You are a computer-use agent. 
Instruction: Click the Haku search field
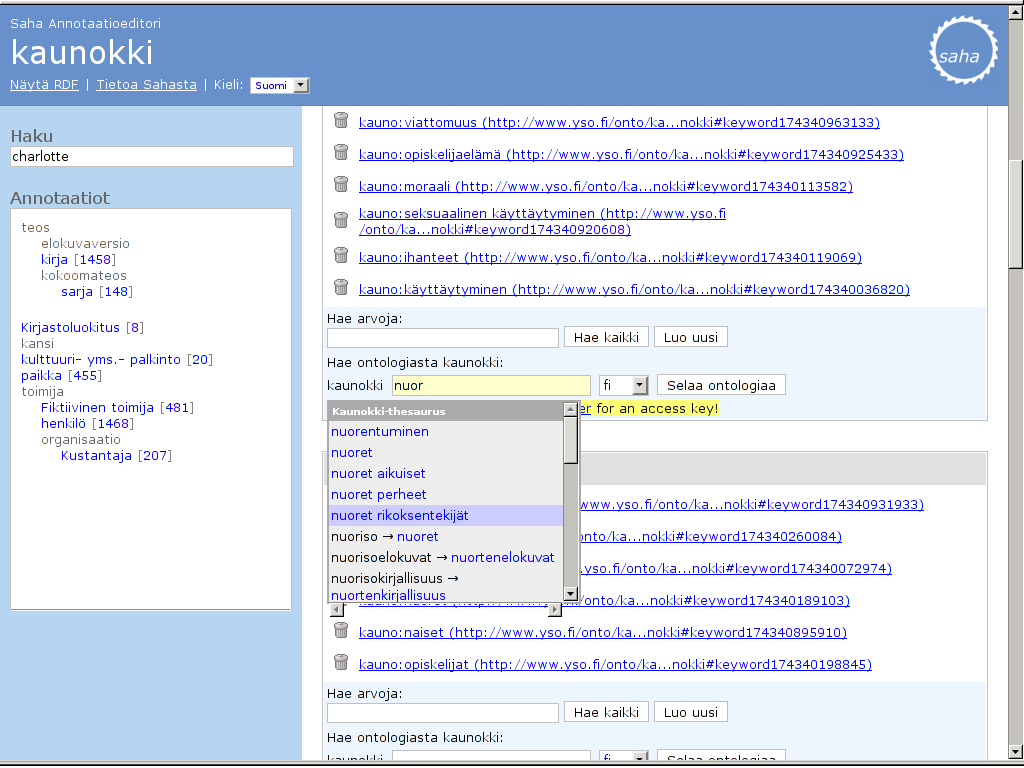tap(152, 156)
